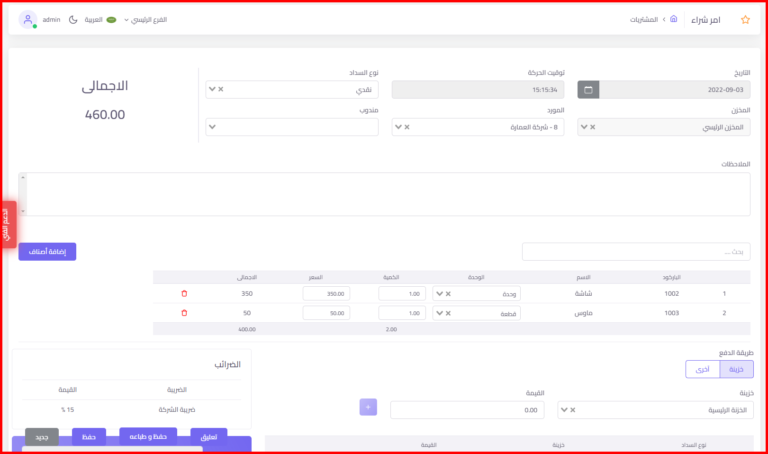Open the admin user avatar menu
Screen dimensions: 768x454
point(27,20)
